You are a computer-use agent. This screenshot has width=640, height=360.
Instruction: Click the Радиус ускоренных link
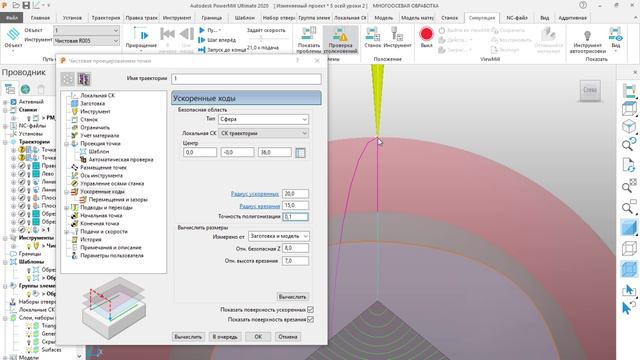click(255, 194)
